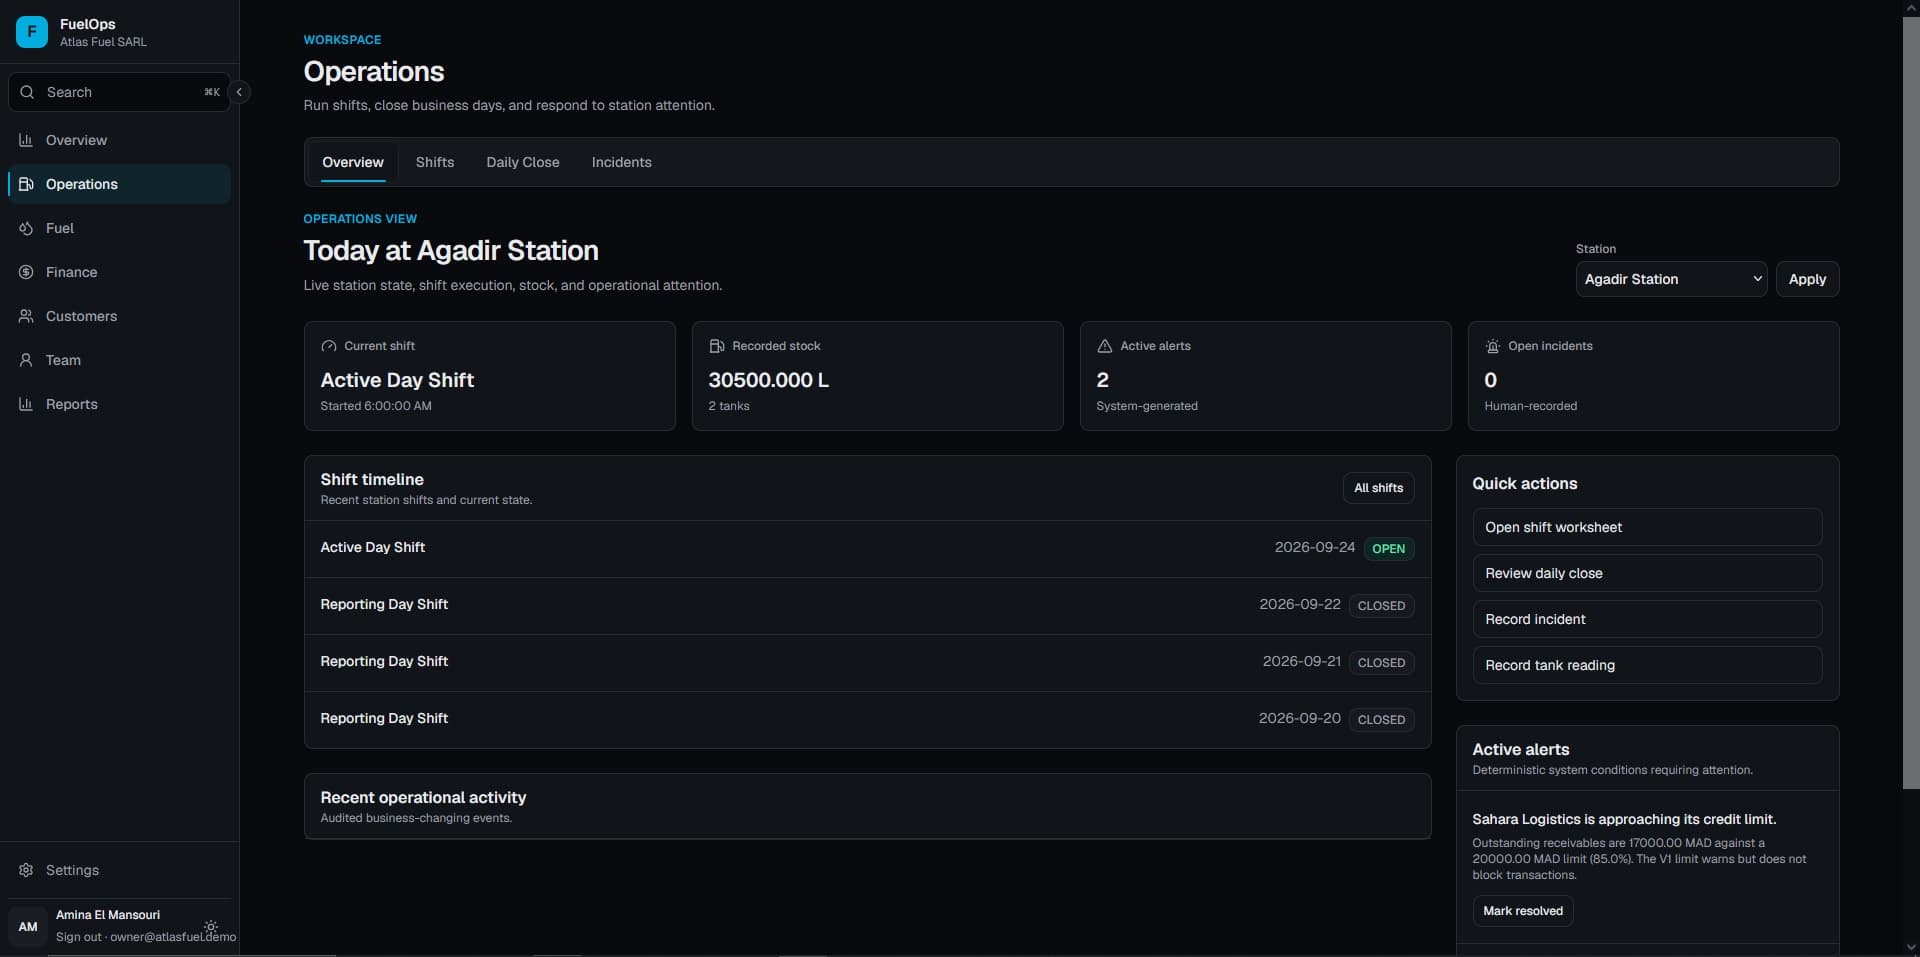Click the 30500.000 L stock value
Screen dimensions: 1920x957
tap(768, 380)
